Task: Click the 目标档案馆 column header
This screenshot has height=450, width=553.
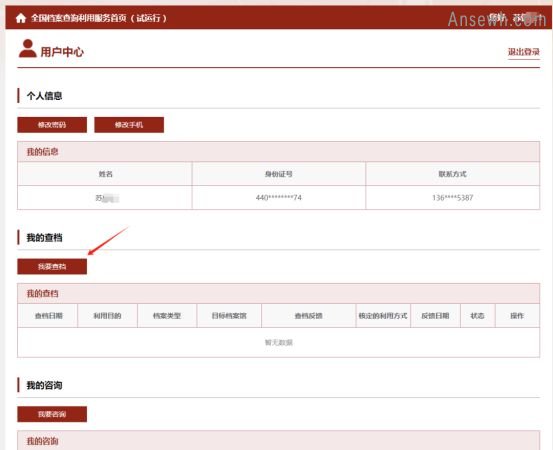Action: coord(229,316)
